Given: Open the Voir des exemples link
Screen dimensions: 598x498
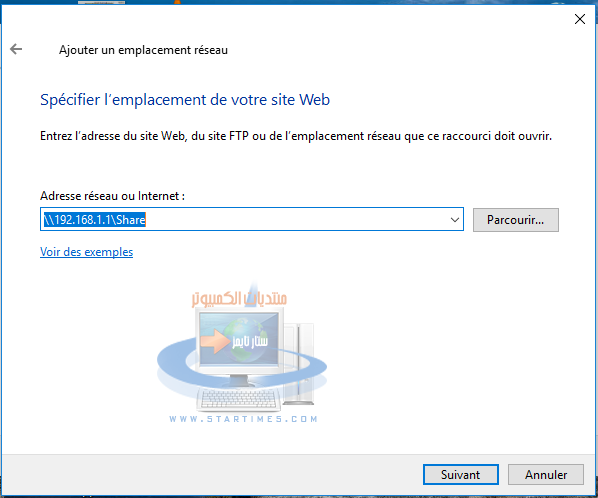Looking at the screenshot, I should click(x=87, y=252).
